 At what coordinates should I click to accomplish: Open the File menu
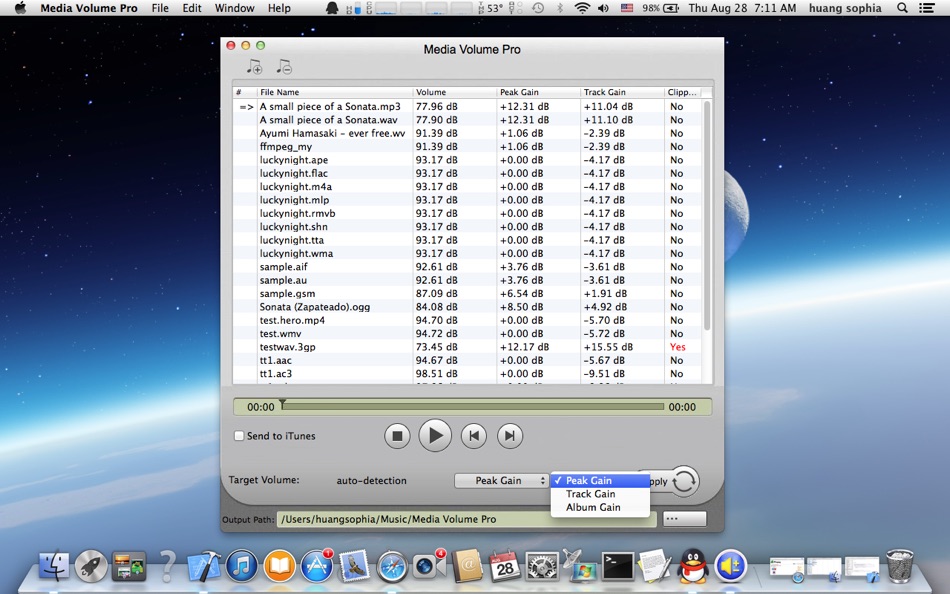(x=160, y=8)
